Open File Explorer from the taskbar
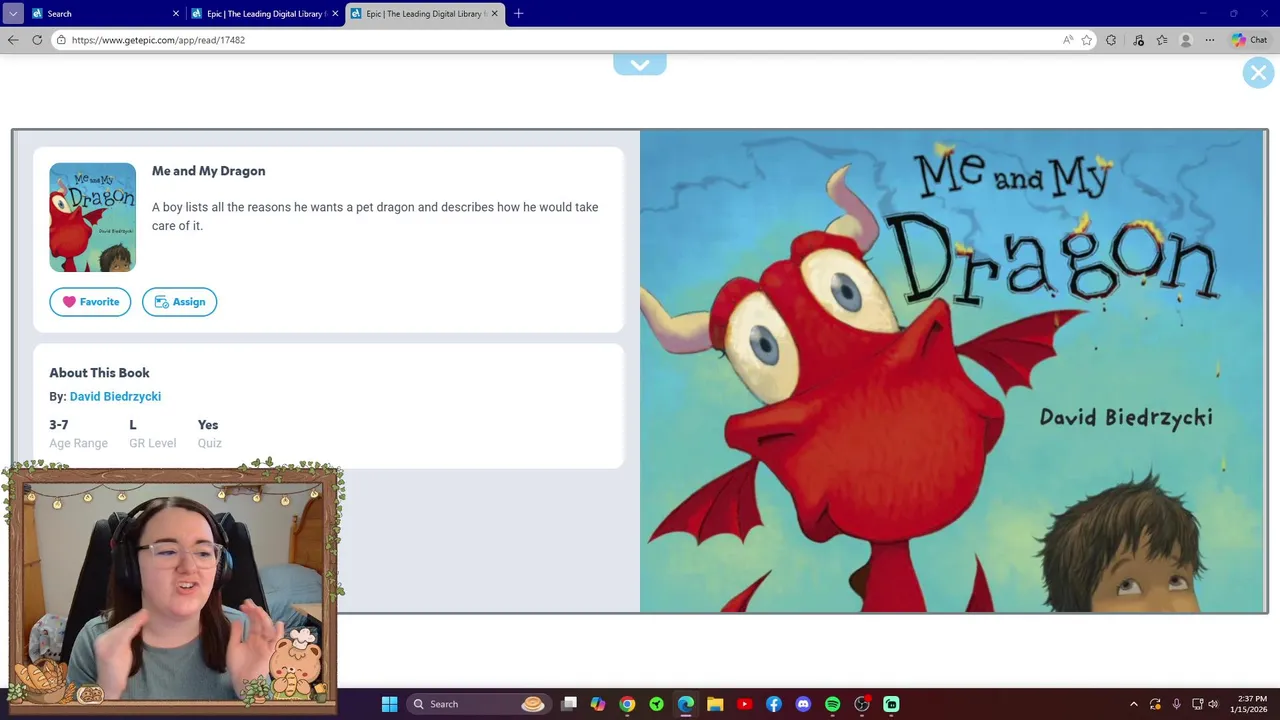The height and width of the screenshot is (720, 1280). (715, 704)
